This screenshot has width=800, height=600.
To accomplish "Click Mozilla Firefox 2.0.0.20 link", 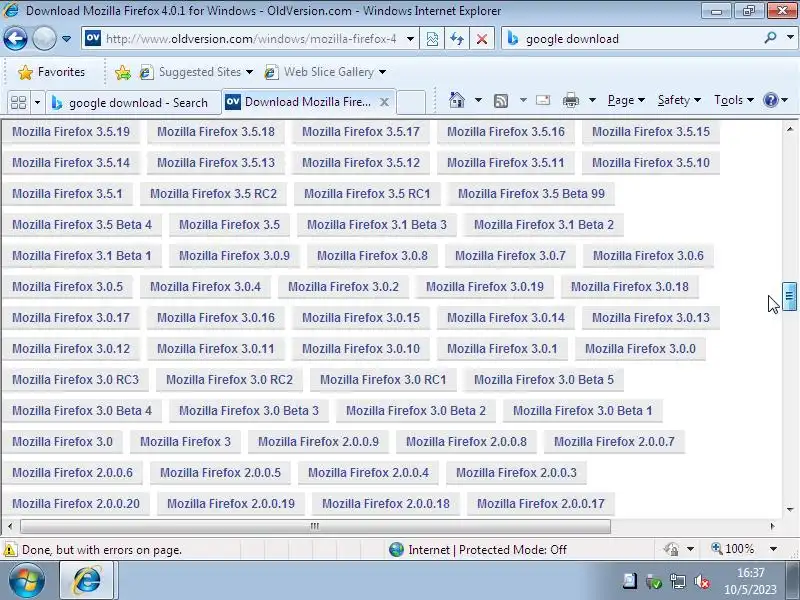I will 76,504.
